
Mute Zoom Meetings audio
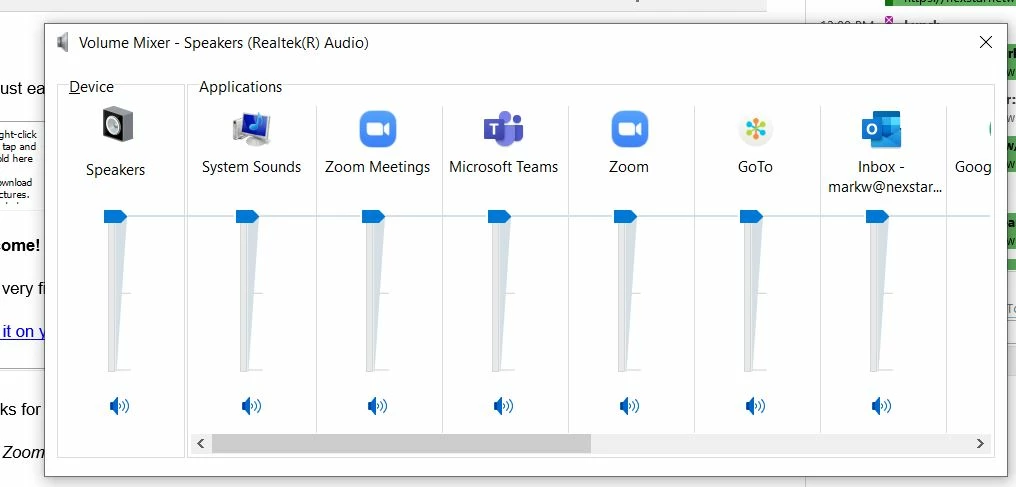pos(377,406)
